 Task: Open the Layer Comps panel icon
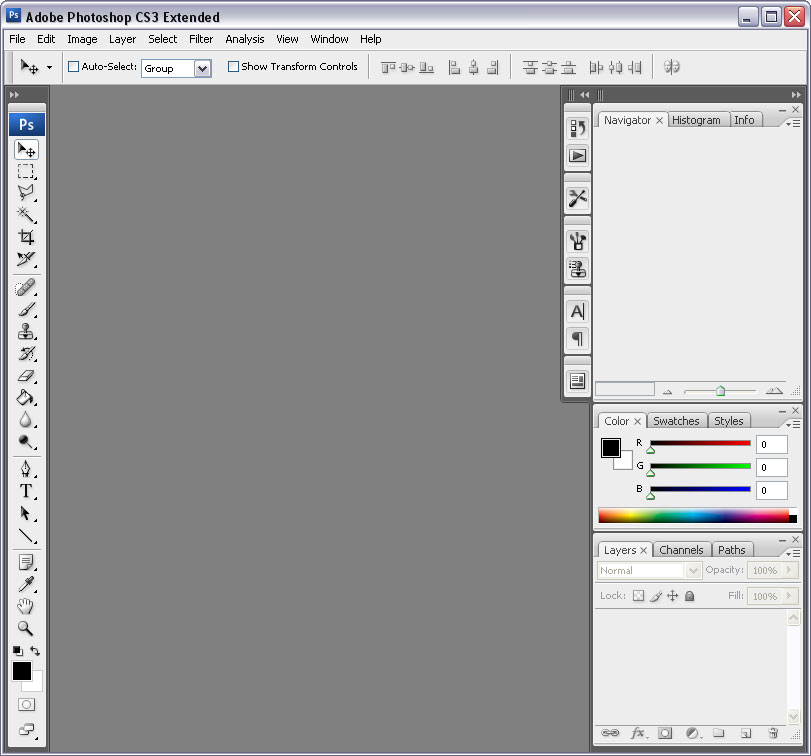tap(578, 382)
